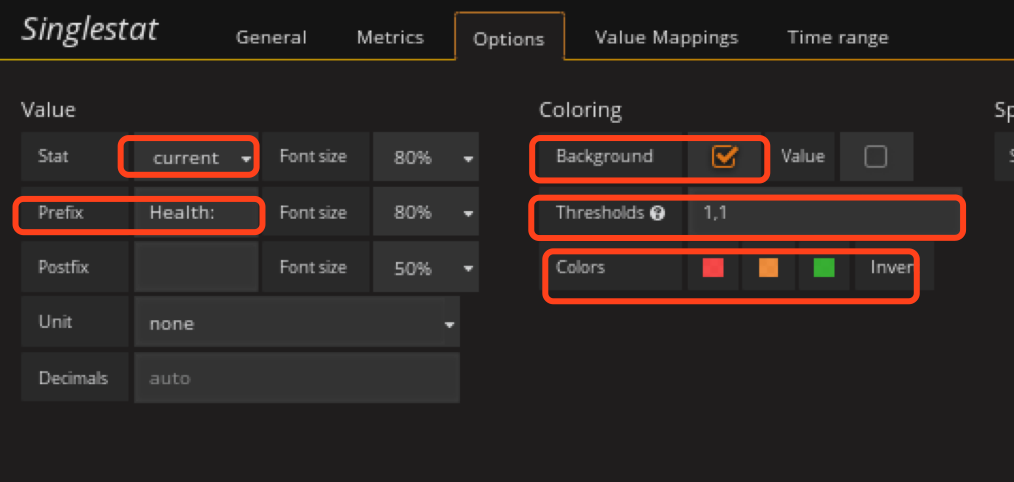The width and height of the screenshot is (1014, 482).
Task: Expand the Prefix font size 80% dropdown
Action: tap(425, 213)
